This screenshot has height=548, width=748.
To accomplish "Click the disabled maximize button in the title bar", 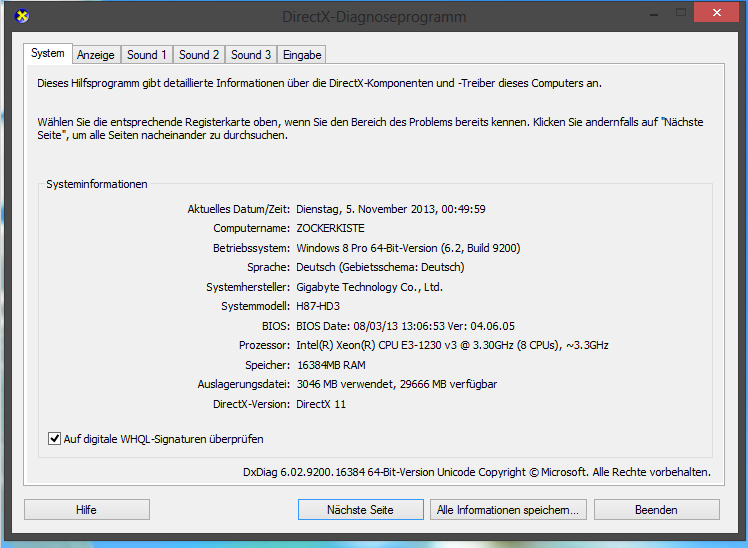I will [681, 13].
